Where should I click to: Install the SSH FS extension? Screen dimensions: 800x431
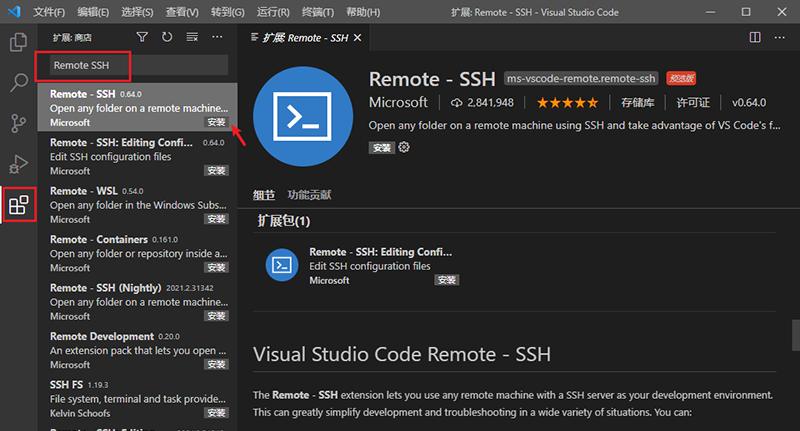tap(216, 413)
